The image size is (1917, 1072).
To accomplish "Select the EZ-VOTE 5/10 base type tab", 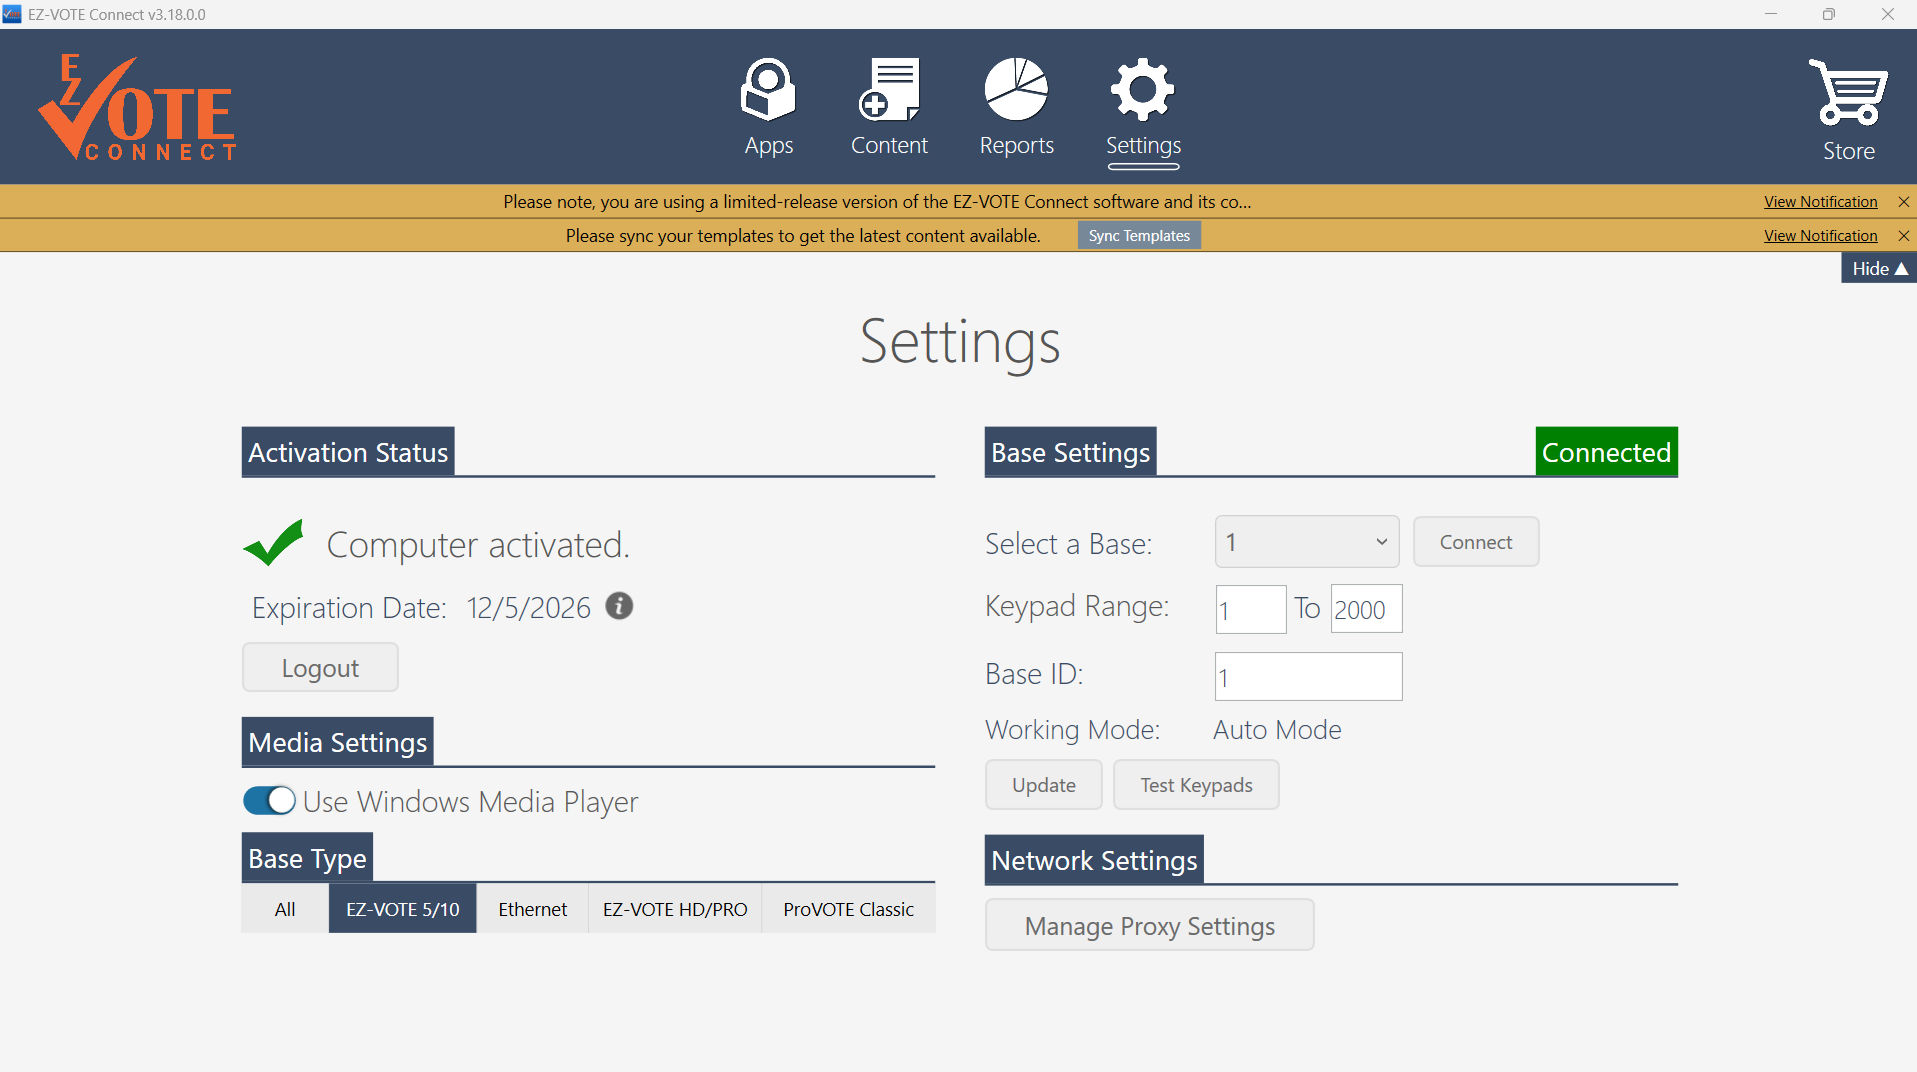I will coord(403,909).
